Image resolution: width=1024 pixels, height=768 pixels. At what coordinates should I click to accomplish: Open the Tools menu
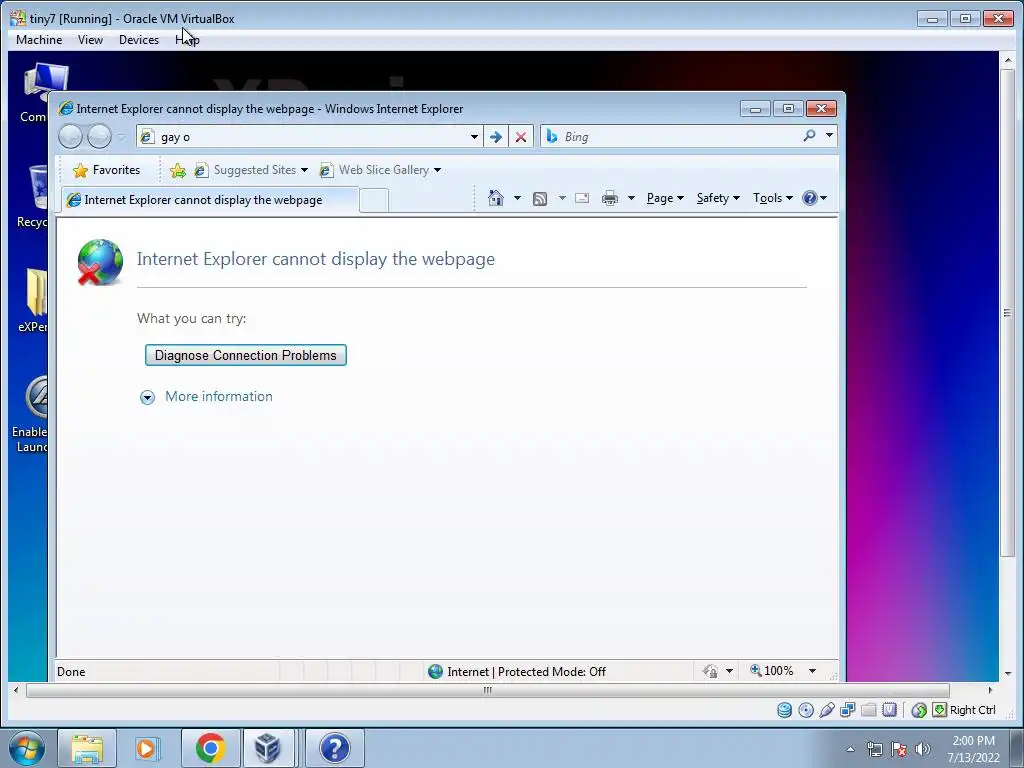click(x=773, y=198)
